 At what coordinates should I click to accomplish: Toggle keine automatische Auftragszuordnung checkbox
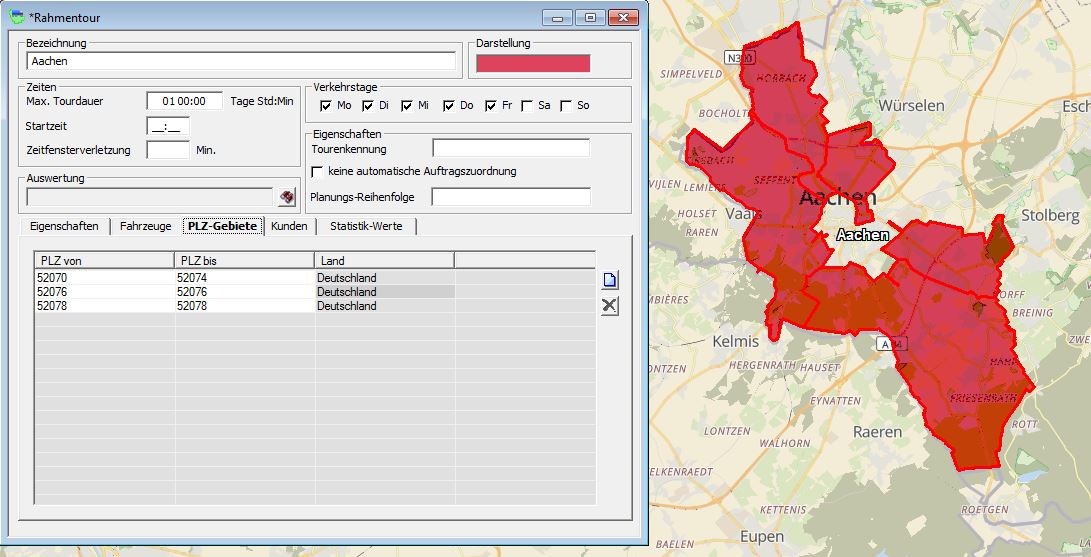tap(318, 172)
